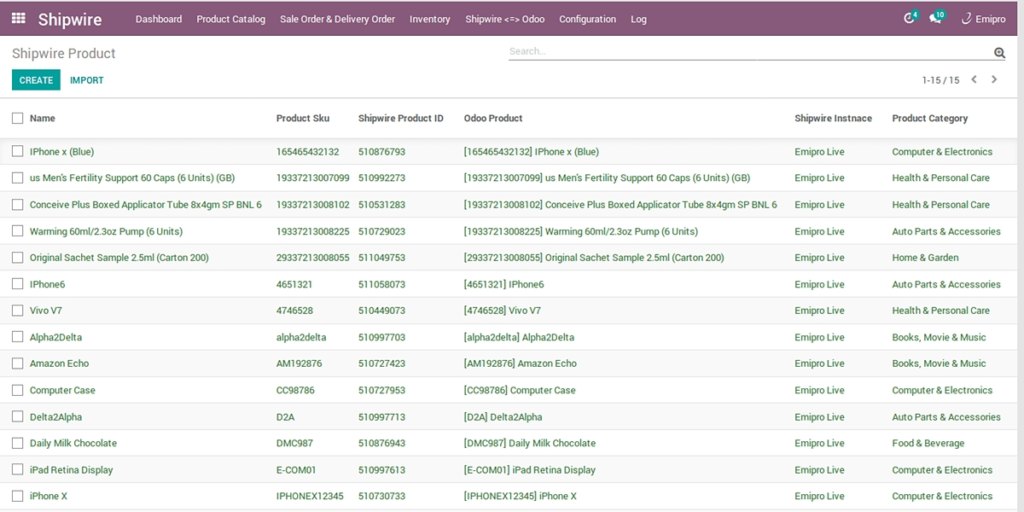Open the Emipro user menu
This screenshot has height=512, width=1024.
click(983, 19)
